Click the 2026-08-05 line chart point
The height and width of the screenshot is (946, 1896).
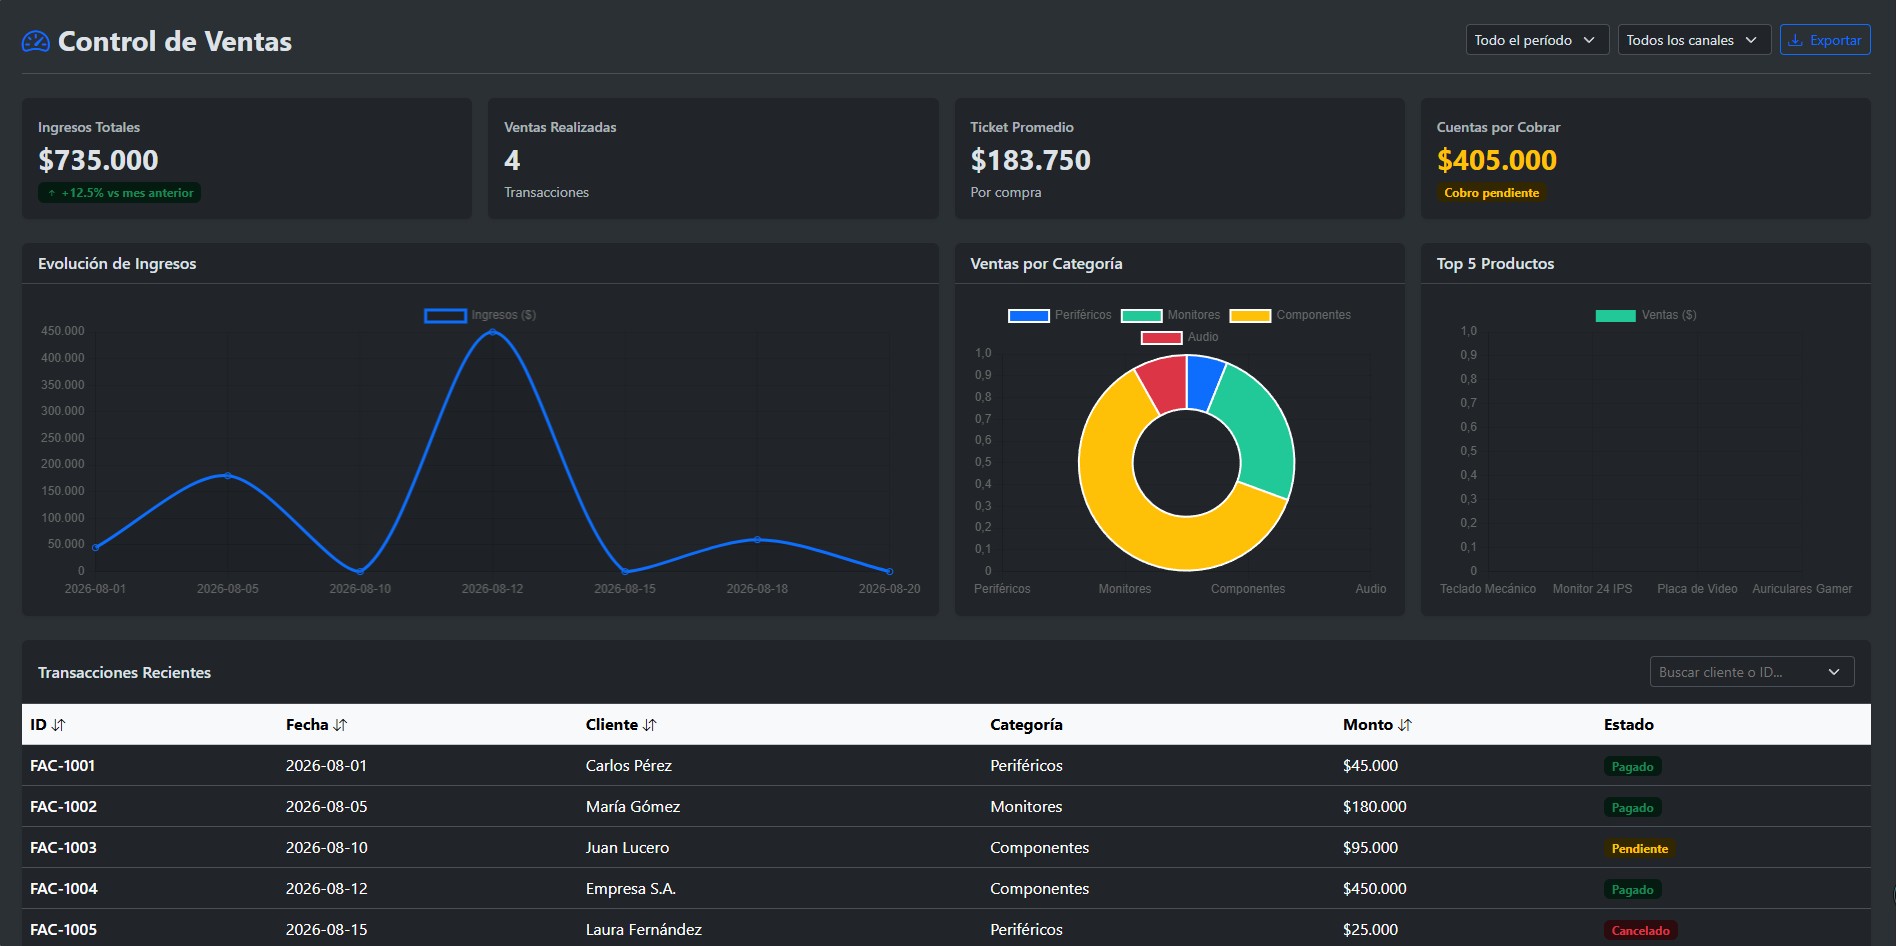tap(228, 475)
